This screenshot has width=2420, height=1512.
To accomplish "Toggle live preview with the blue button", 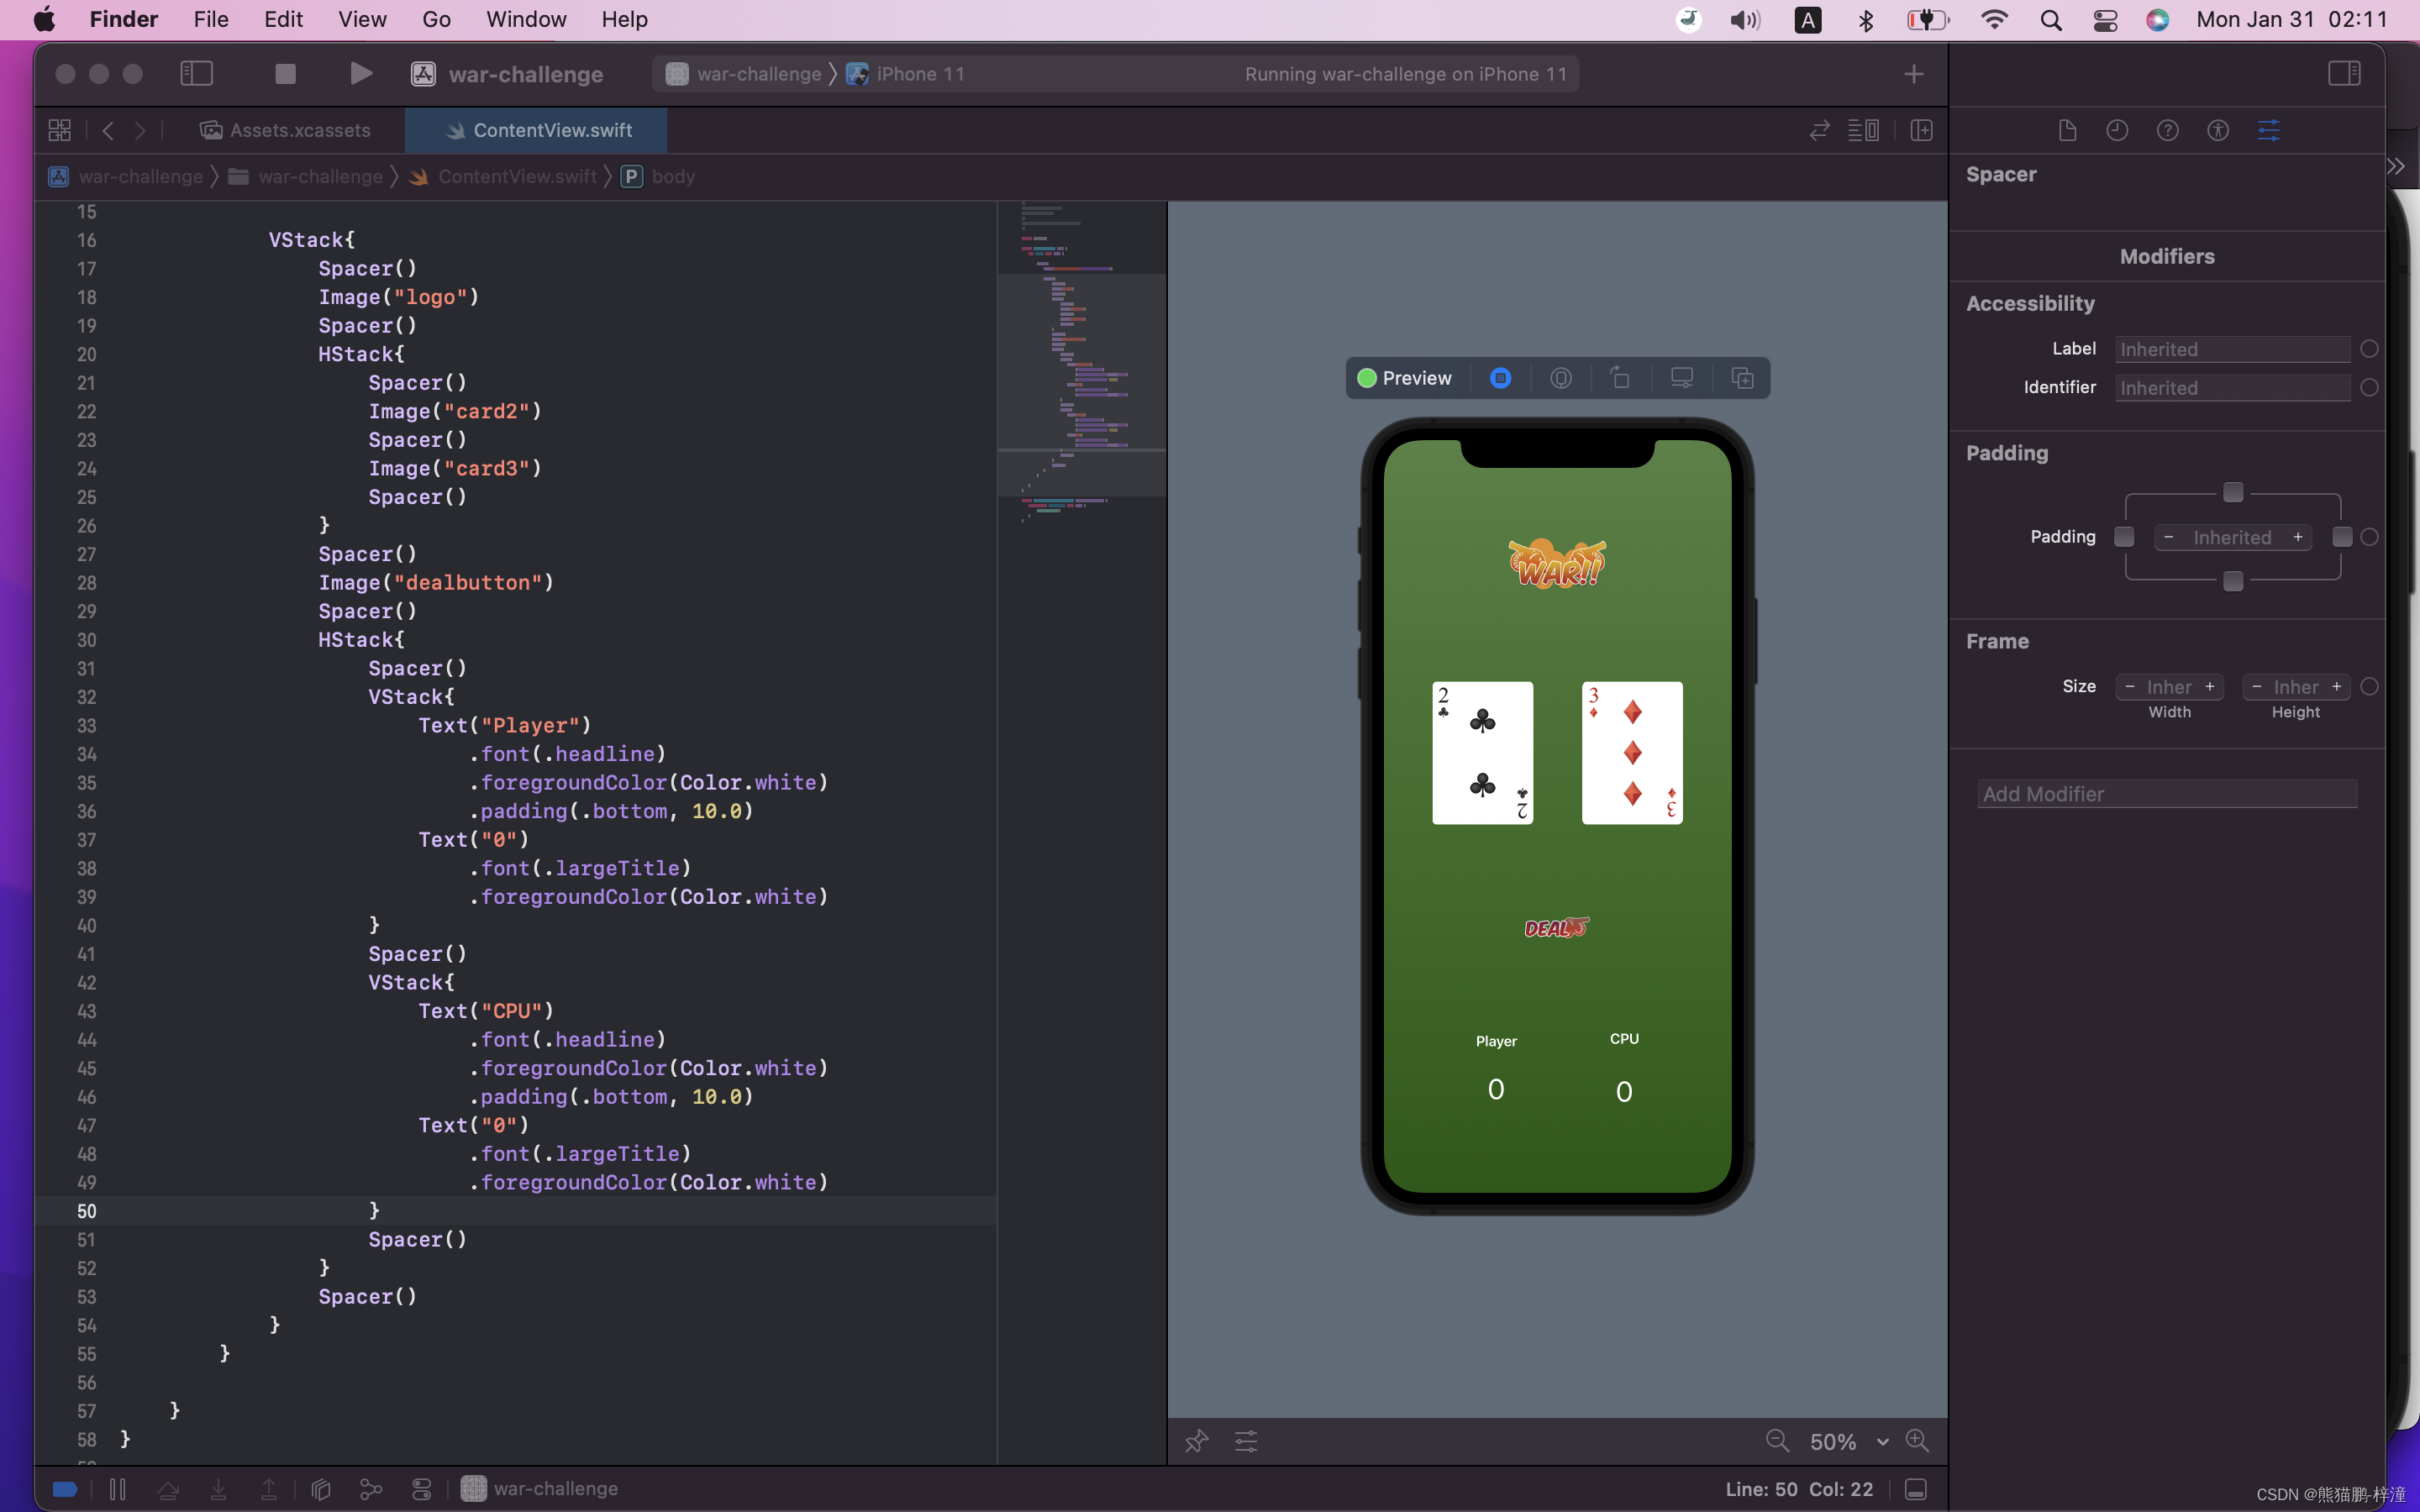I will [x=1499, y=378].
